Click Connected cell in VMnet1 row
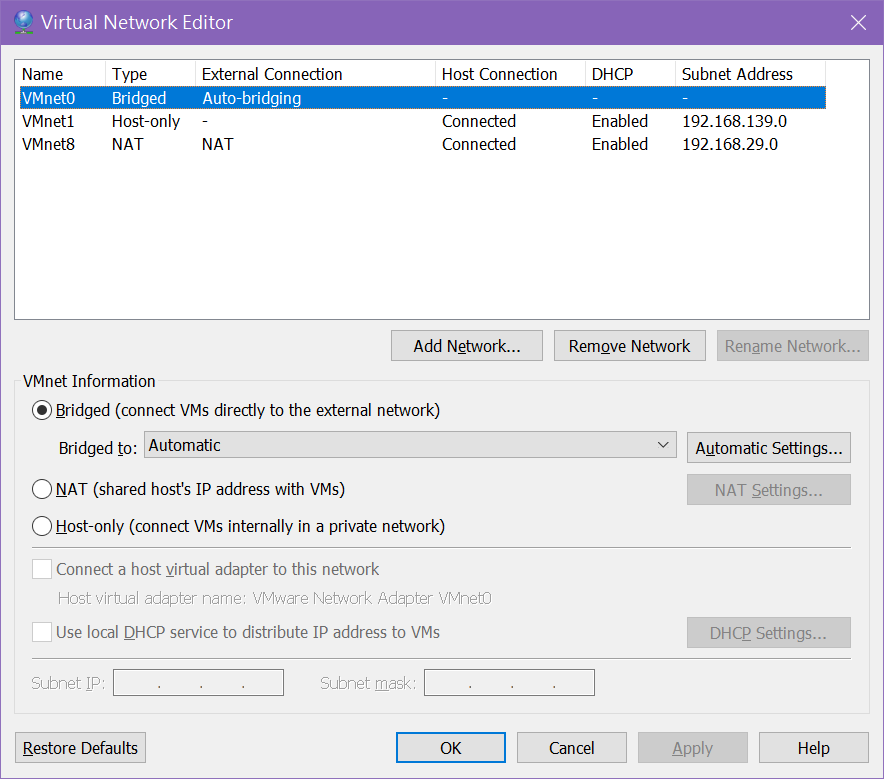Screen dimensions: 884x779 pos(479,121)
